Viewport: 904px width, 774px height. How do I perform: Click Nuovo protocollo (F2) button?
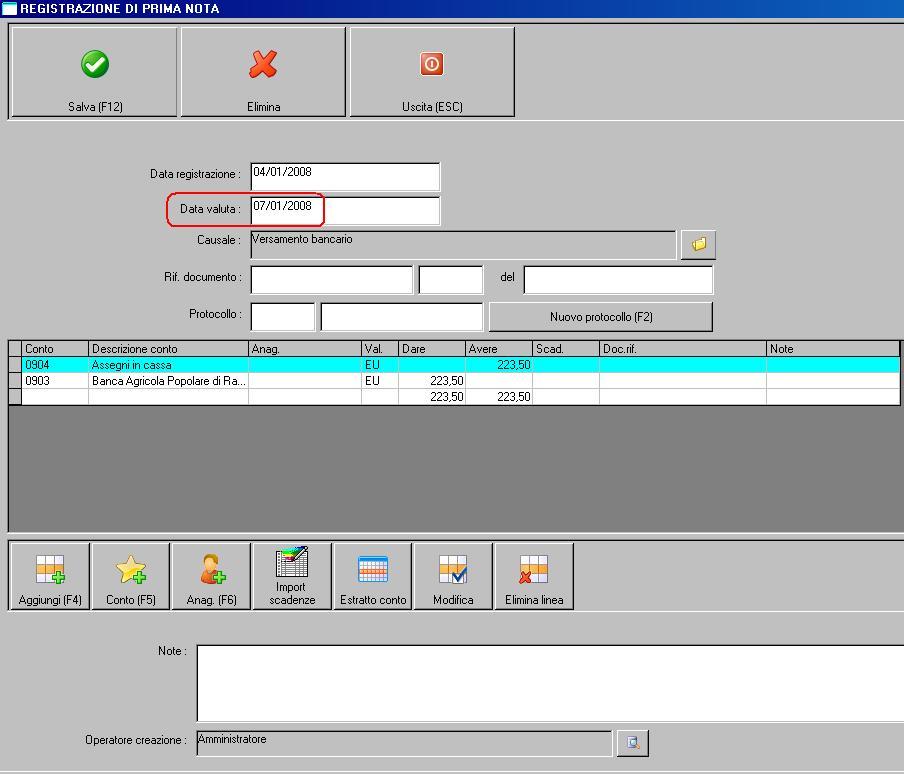point(601,317)
